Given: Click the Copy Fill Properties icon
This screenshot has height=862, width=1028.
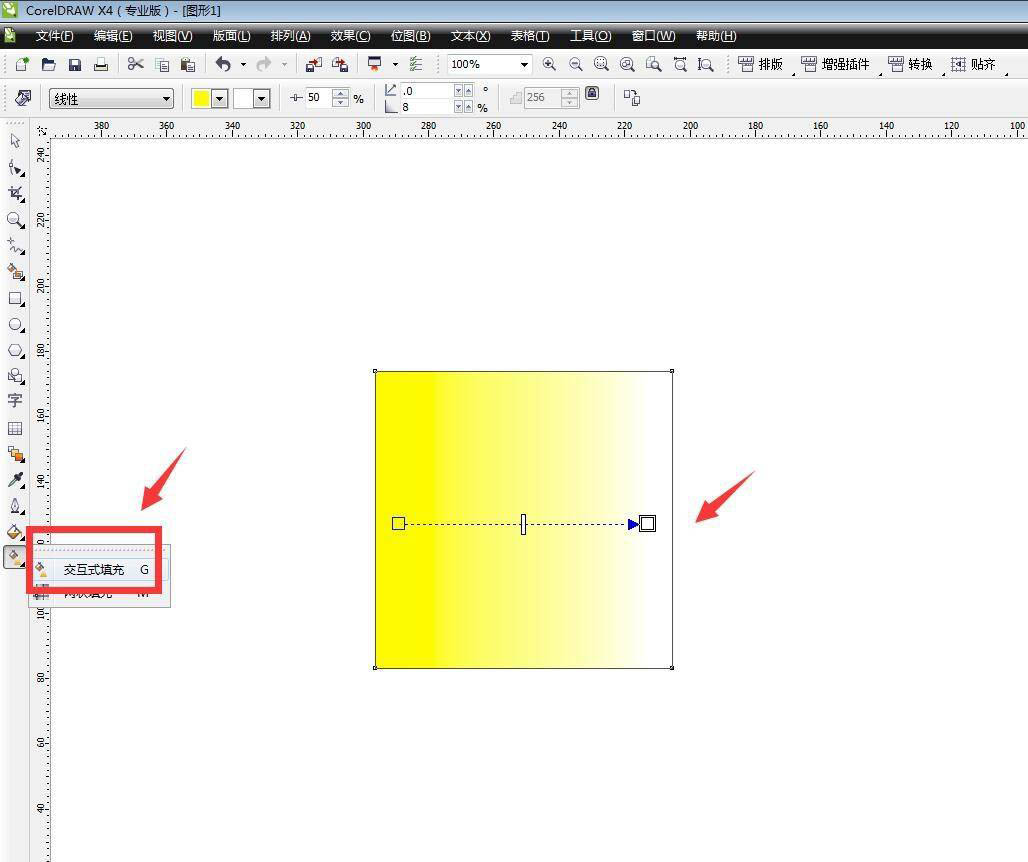Looking at the screenshot, I should point(631,98).
